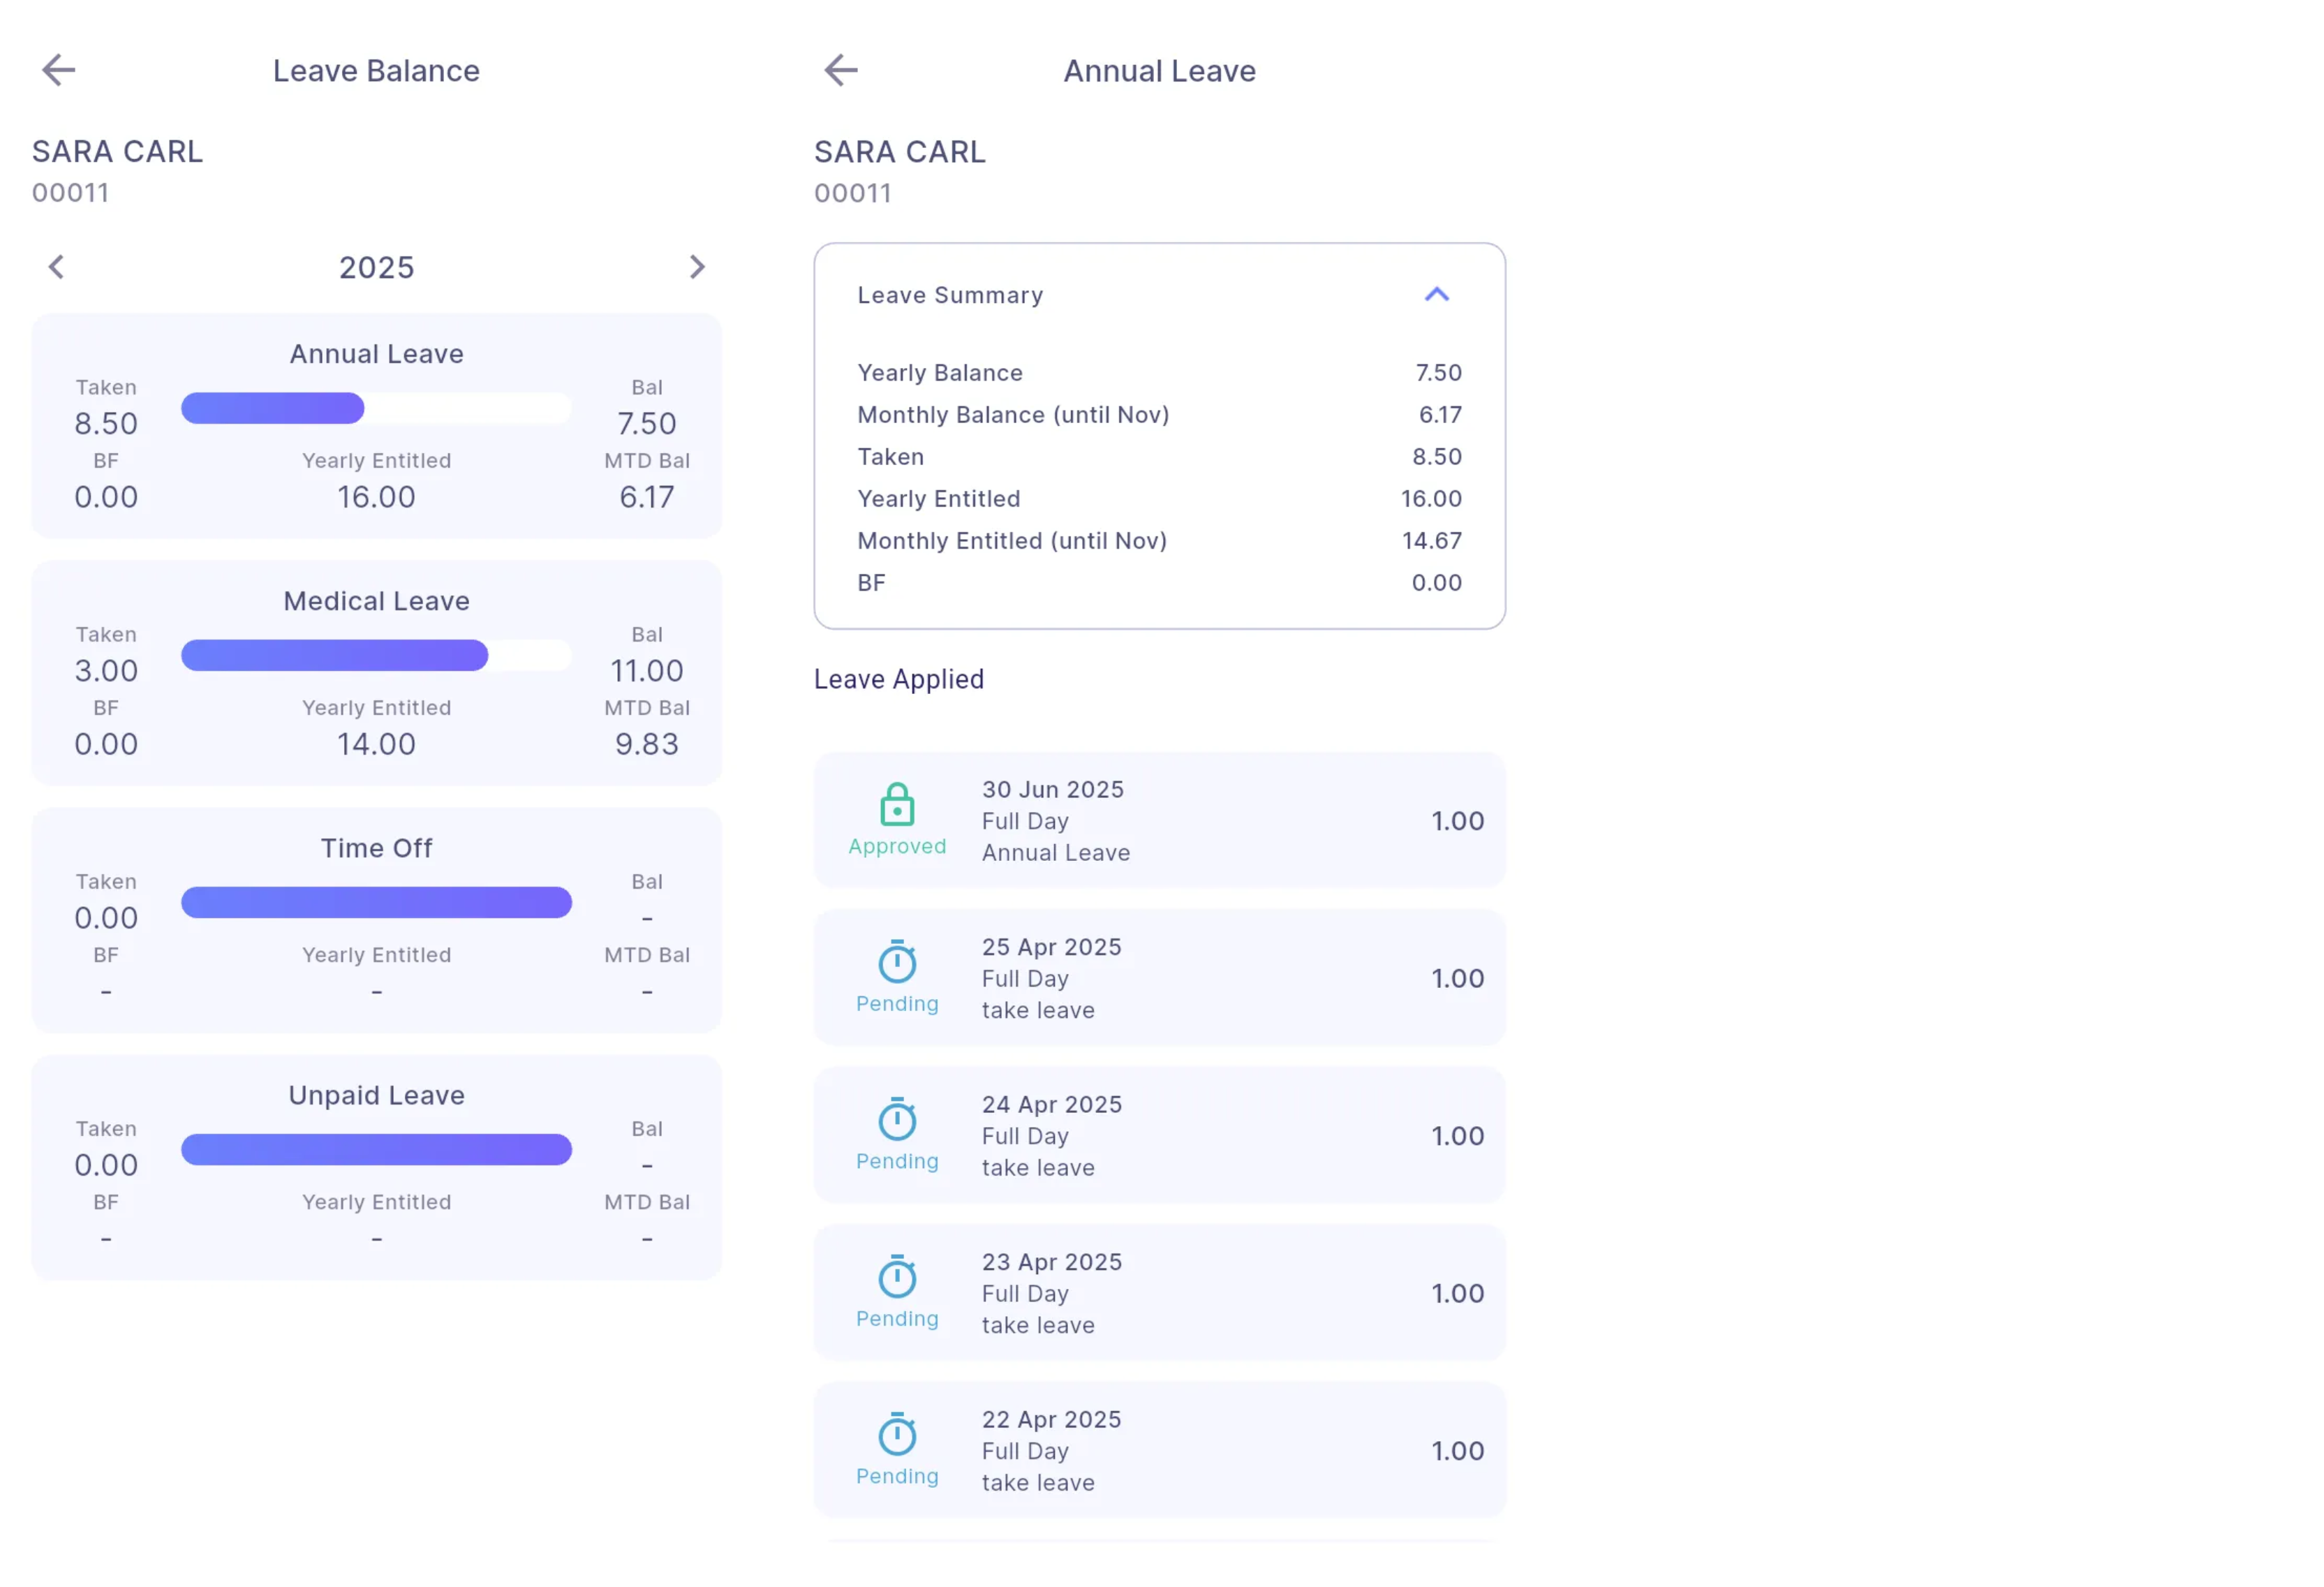Click the Leave Summary header text
This screenshot has width=2324, height=1587.
[950, 295]
